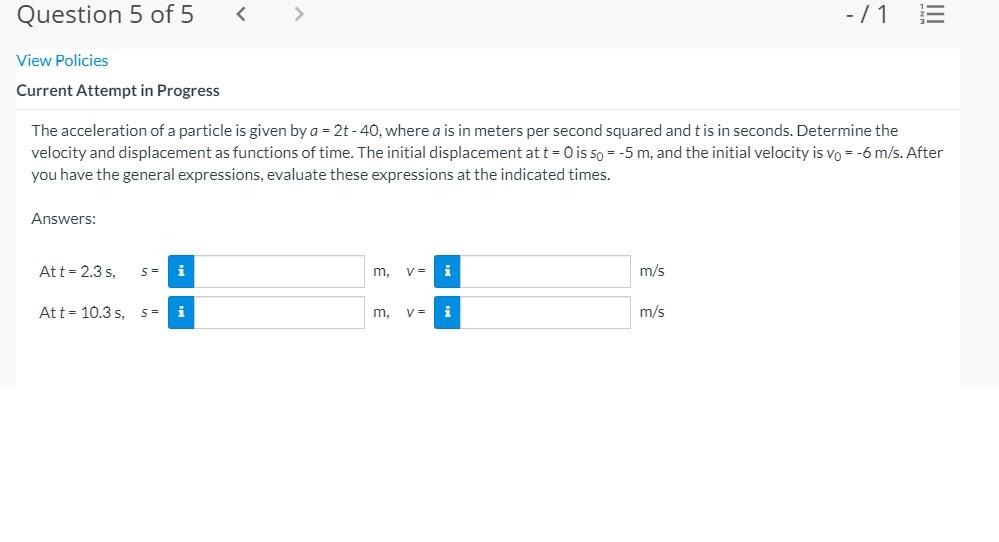Viewport: 999px width, 542px height.
Task: Click the m/s unit in first answer row
Action: 652,271
